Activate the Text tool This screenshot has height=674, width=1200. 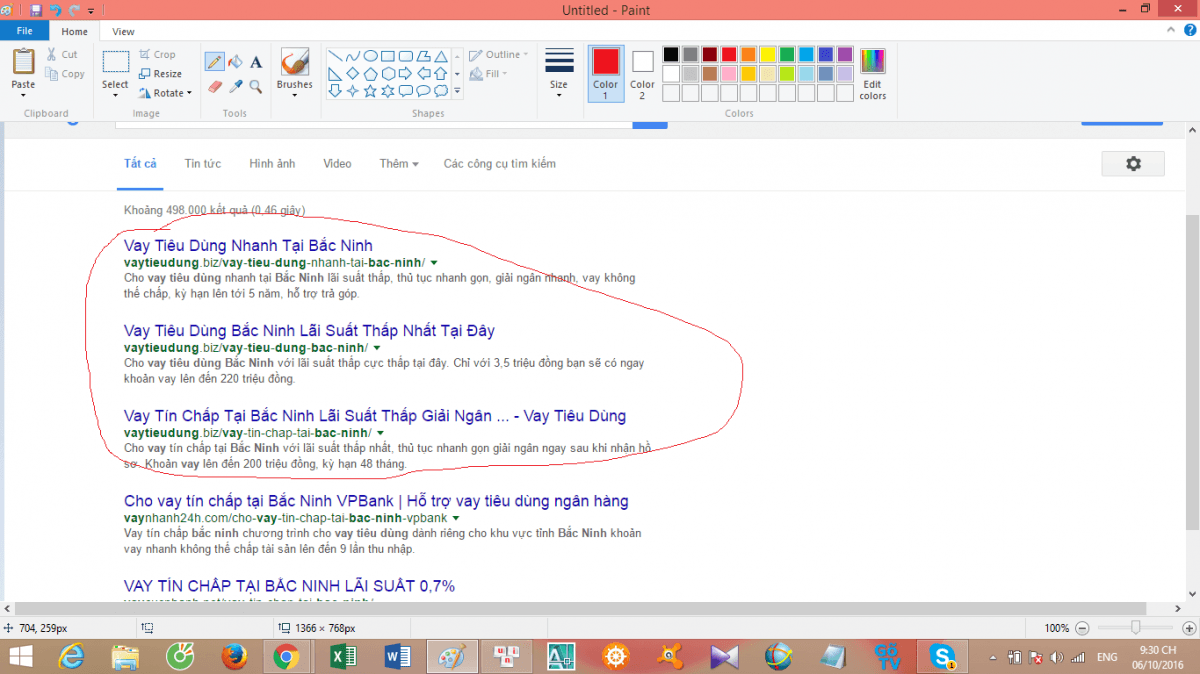tap(256, 62)
